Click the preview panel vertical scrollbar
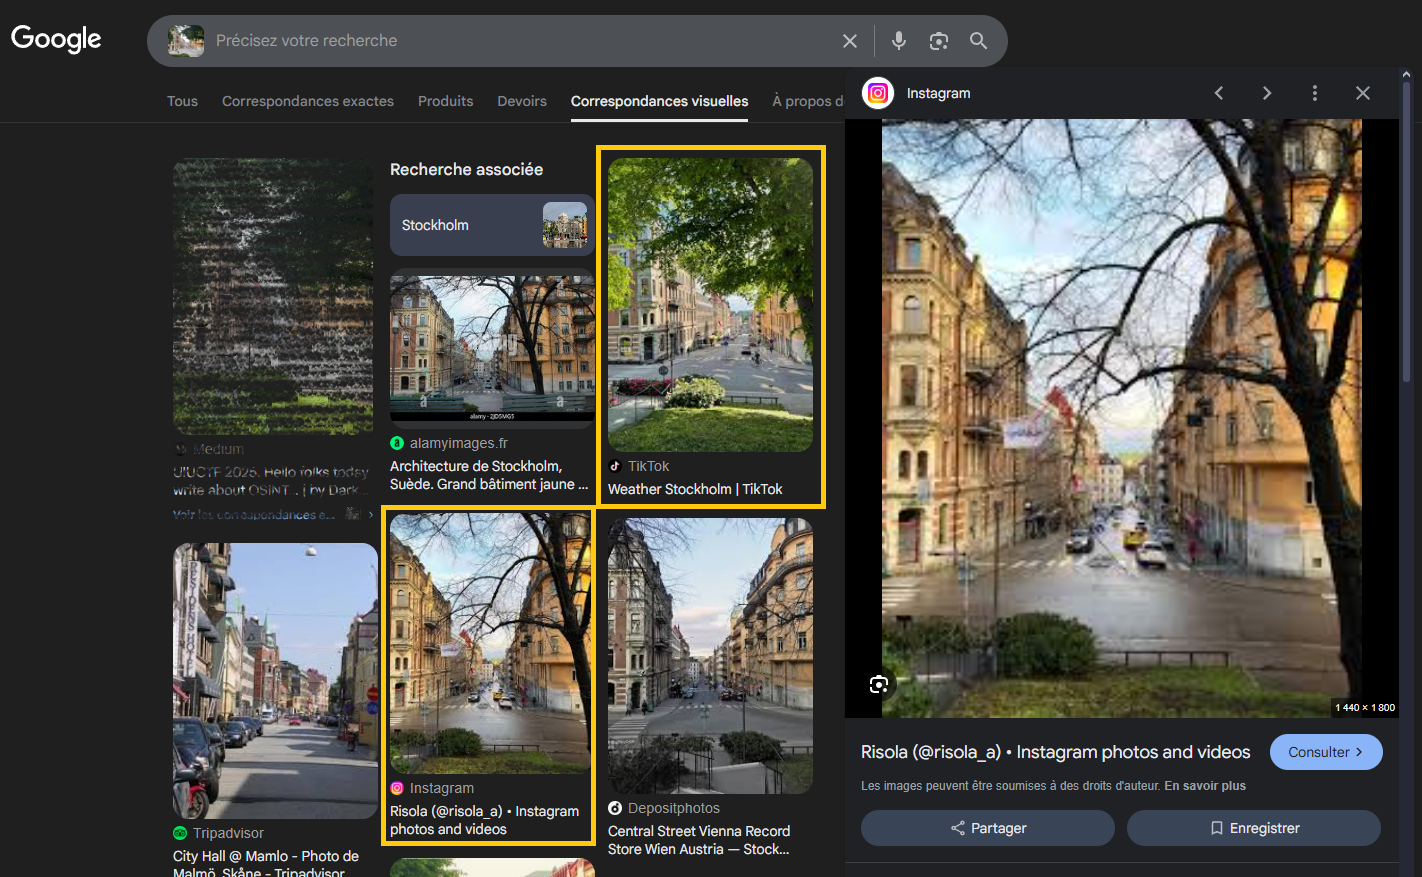Image resolution: width=1422 pixels, height=877 pixels. [1407, 230]
